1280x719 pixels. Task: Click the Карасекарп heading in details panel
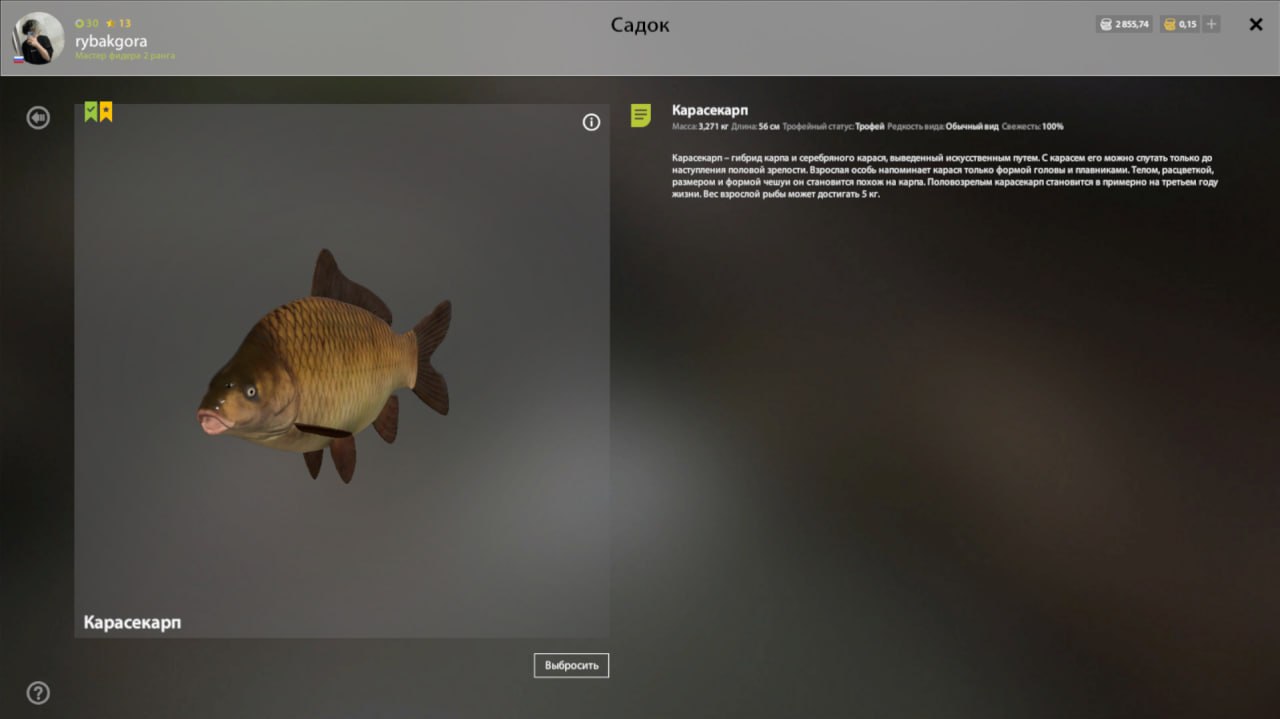point(710,110)
